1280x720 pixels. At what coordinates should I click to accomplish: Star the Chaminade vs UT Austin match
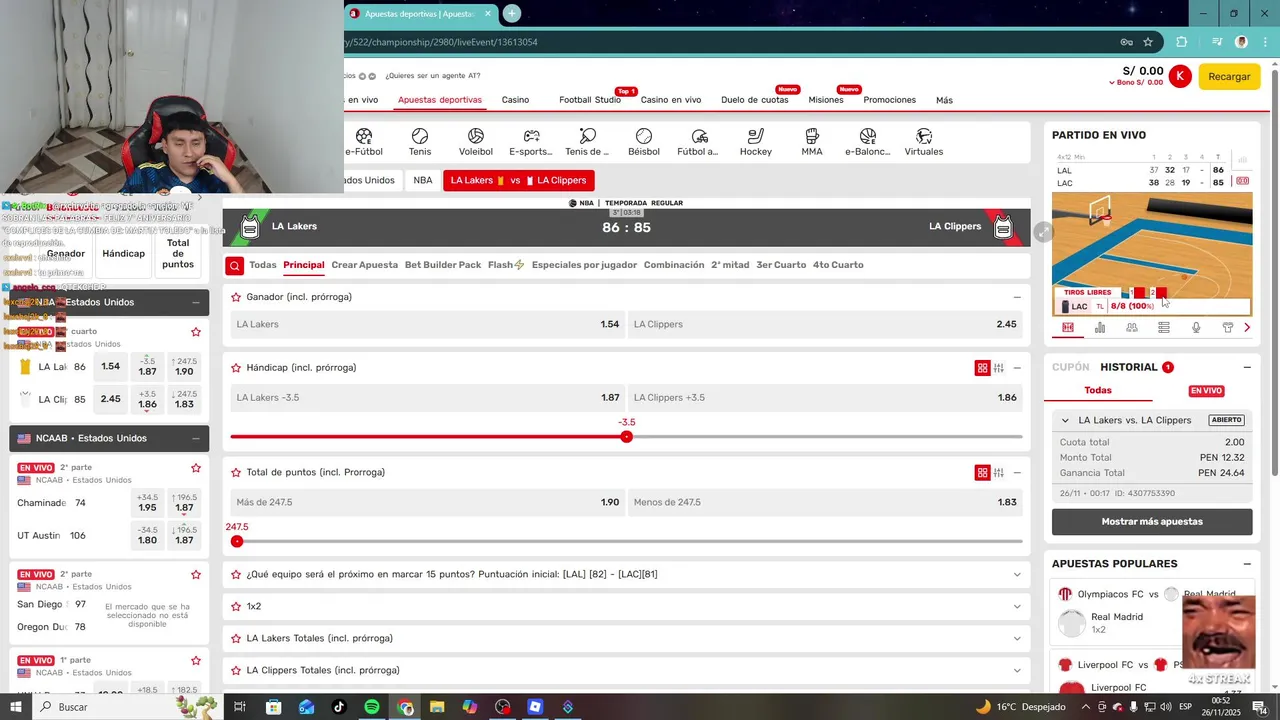click(196, 468)
